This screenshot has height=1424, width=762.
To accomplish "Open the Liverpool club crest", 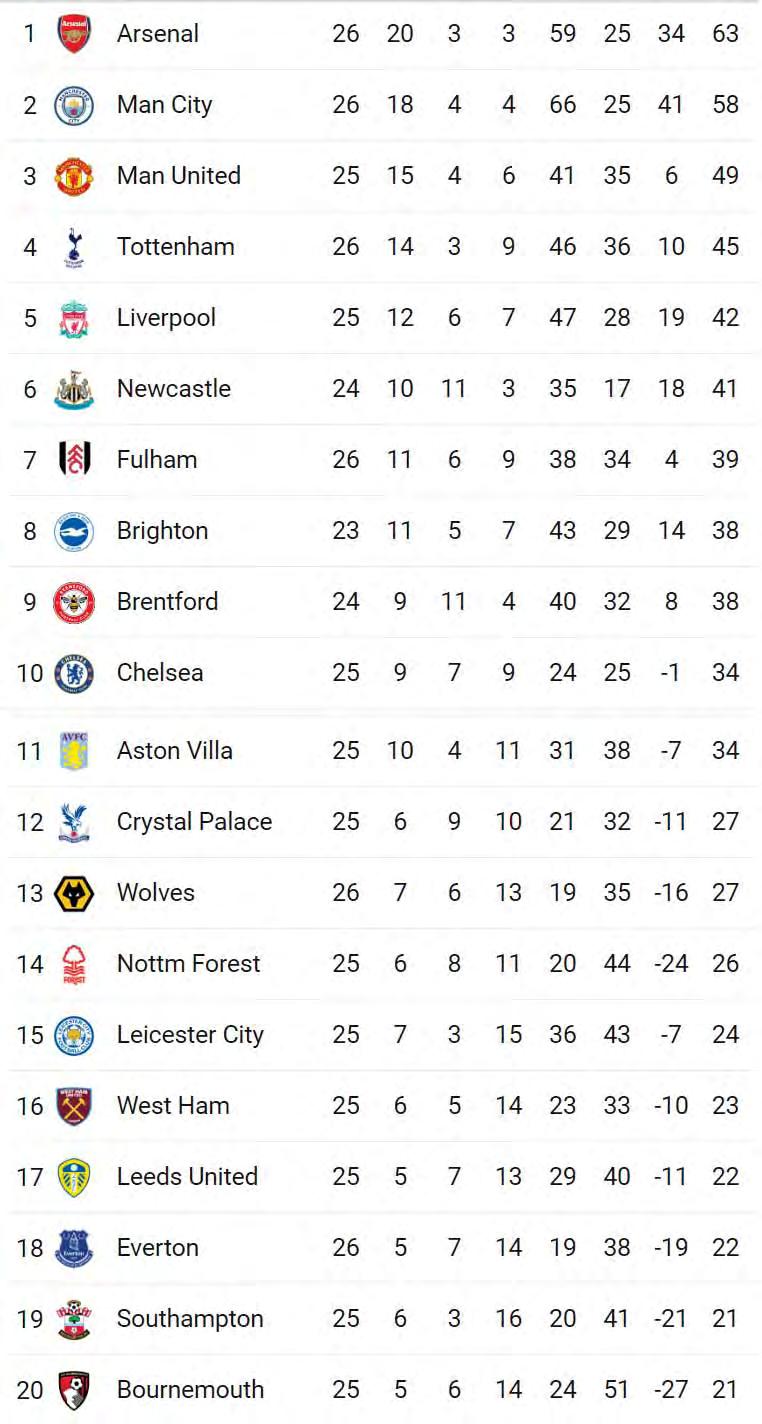I will coord(74,318).
